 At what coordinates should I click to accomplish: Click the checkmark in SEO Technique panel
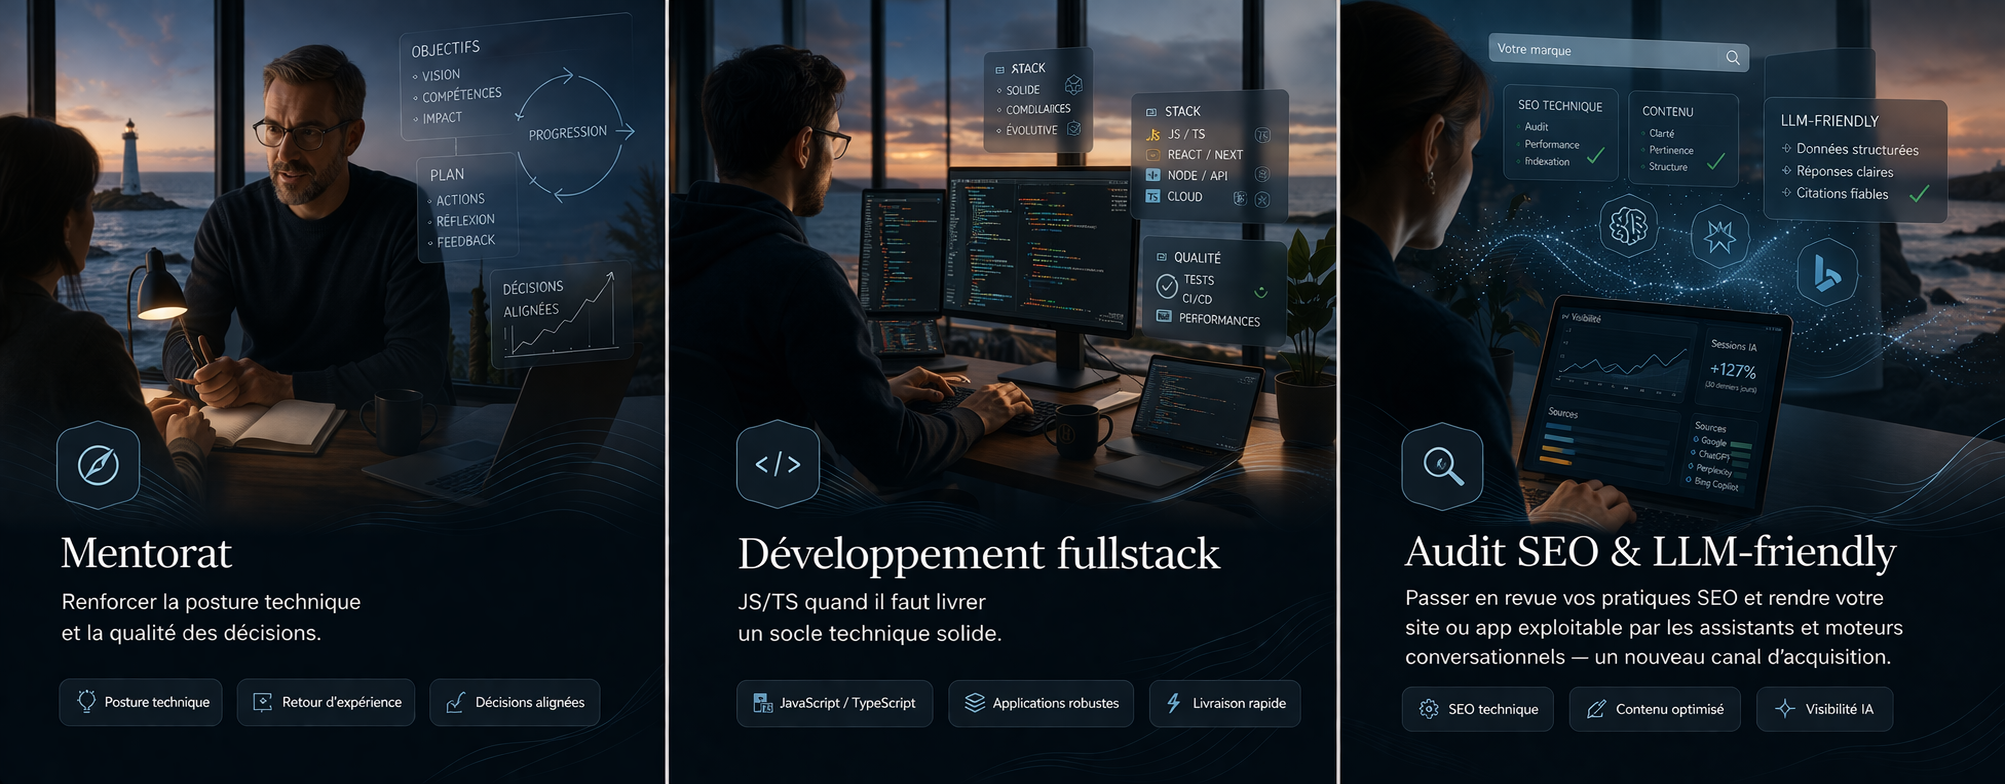click(x=1595, y=156)
